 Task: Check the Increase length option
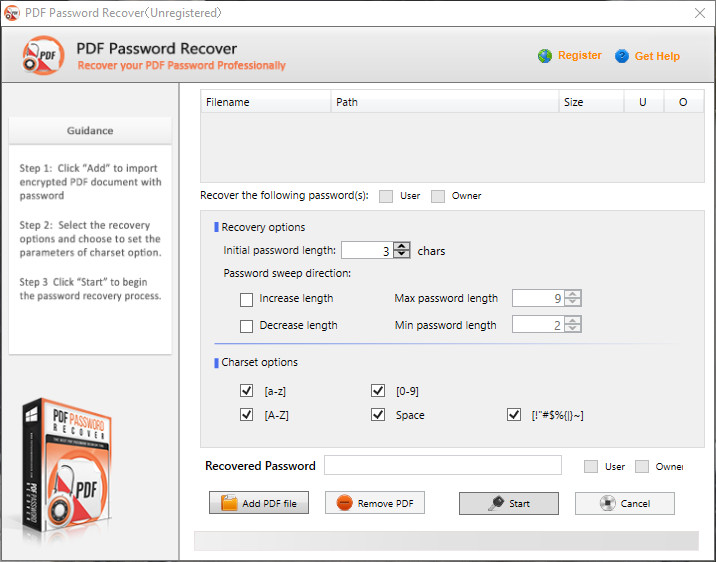[247, 299]
